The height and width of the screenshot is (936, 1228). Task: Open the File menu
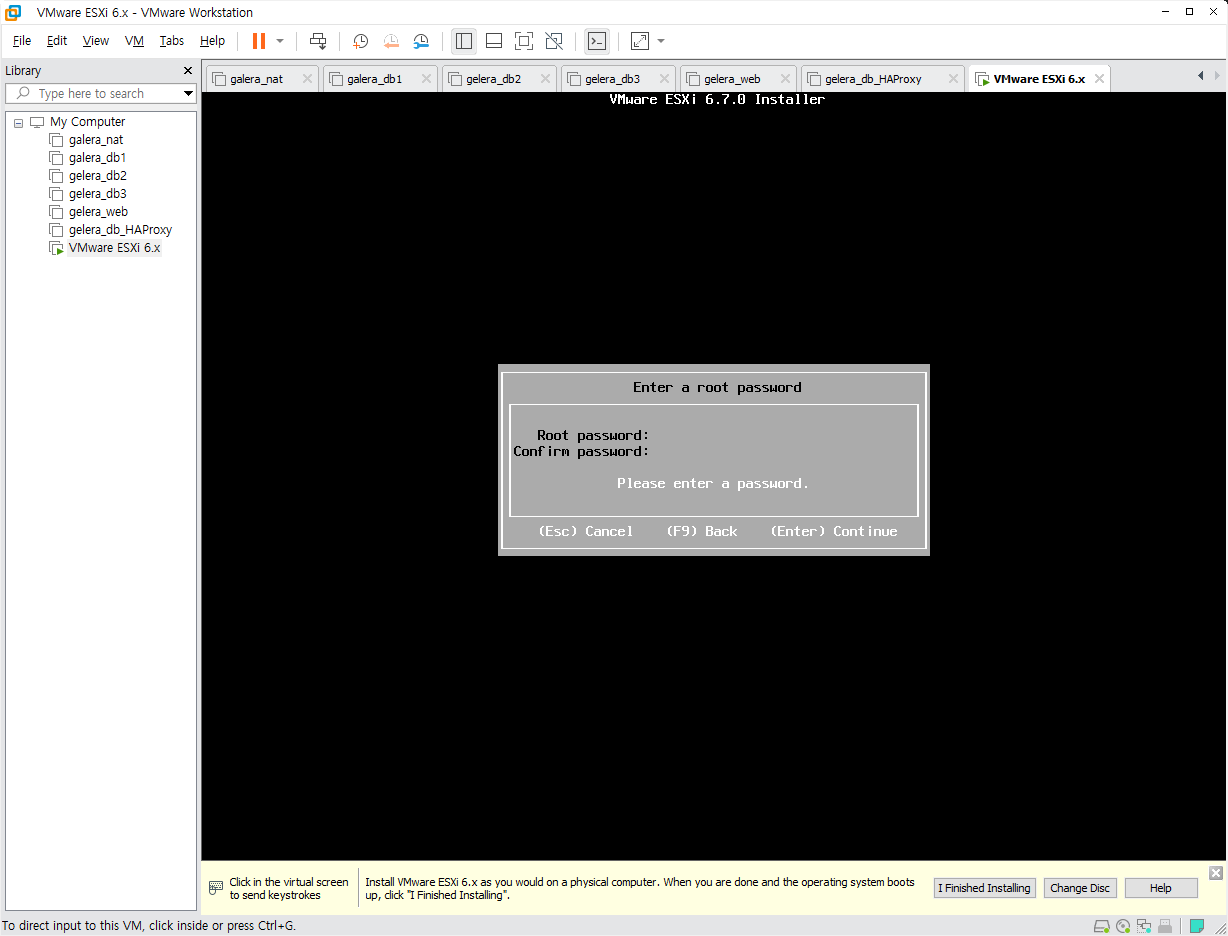pos(22,41)
